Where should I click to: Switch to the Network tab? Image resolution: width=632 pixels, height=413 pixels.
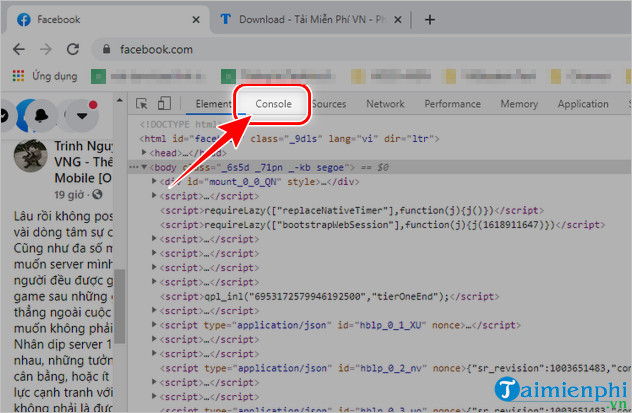point(385,104)
